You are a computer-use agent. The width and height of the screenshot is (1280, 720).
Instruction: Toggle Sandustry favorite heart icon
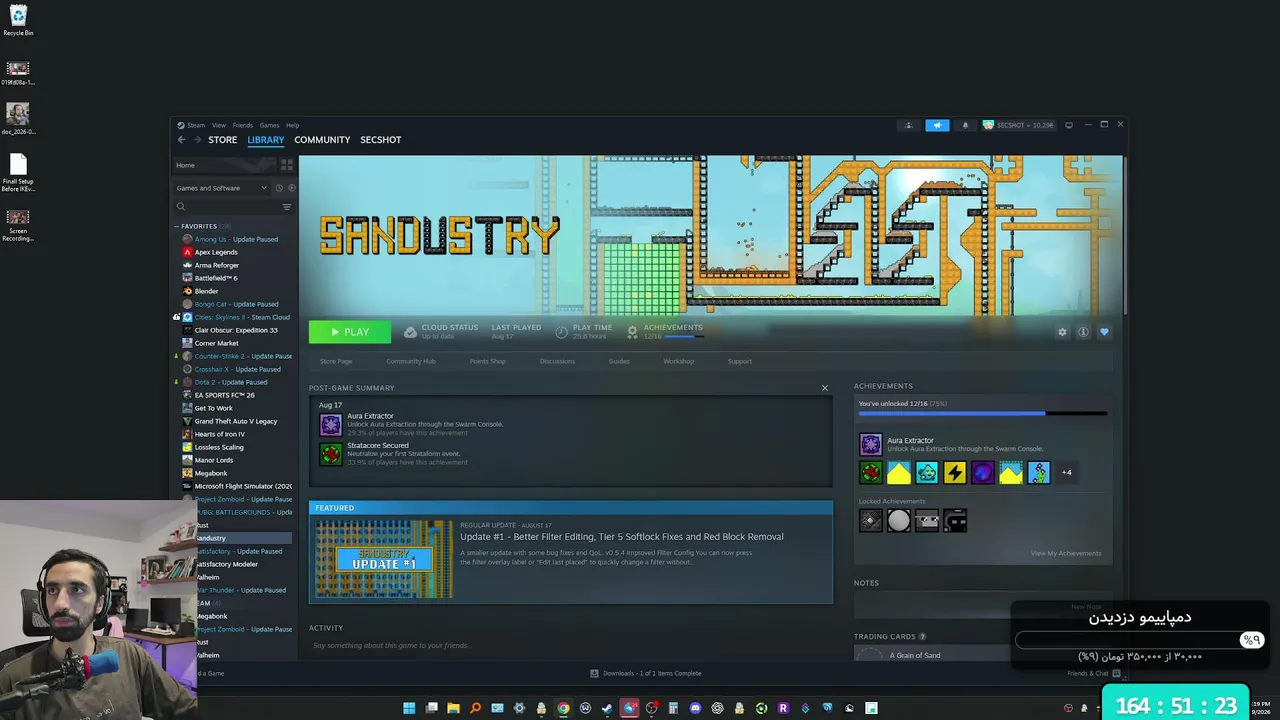tap(1104, 332)
